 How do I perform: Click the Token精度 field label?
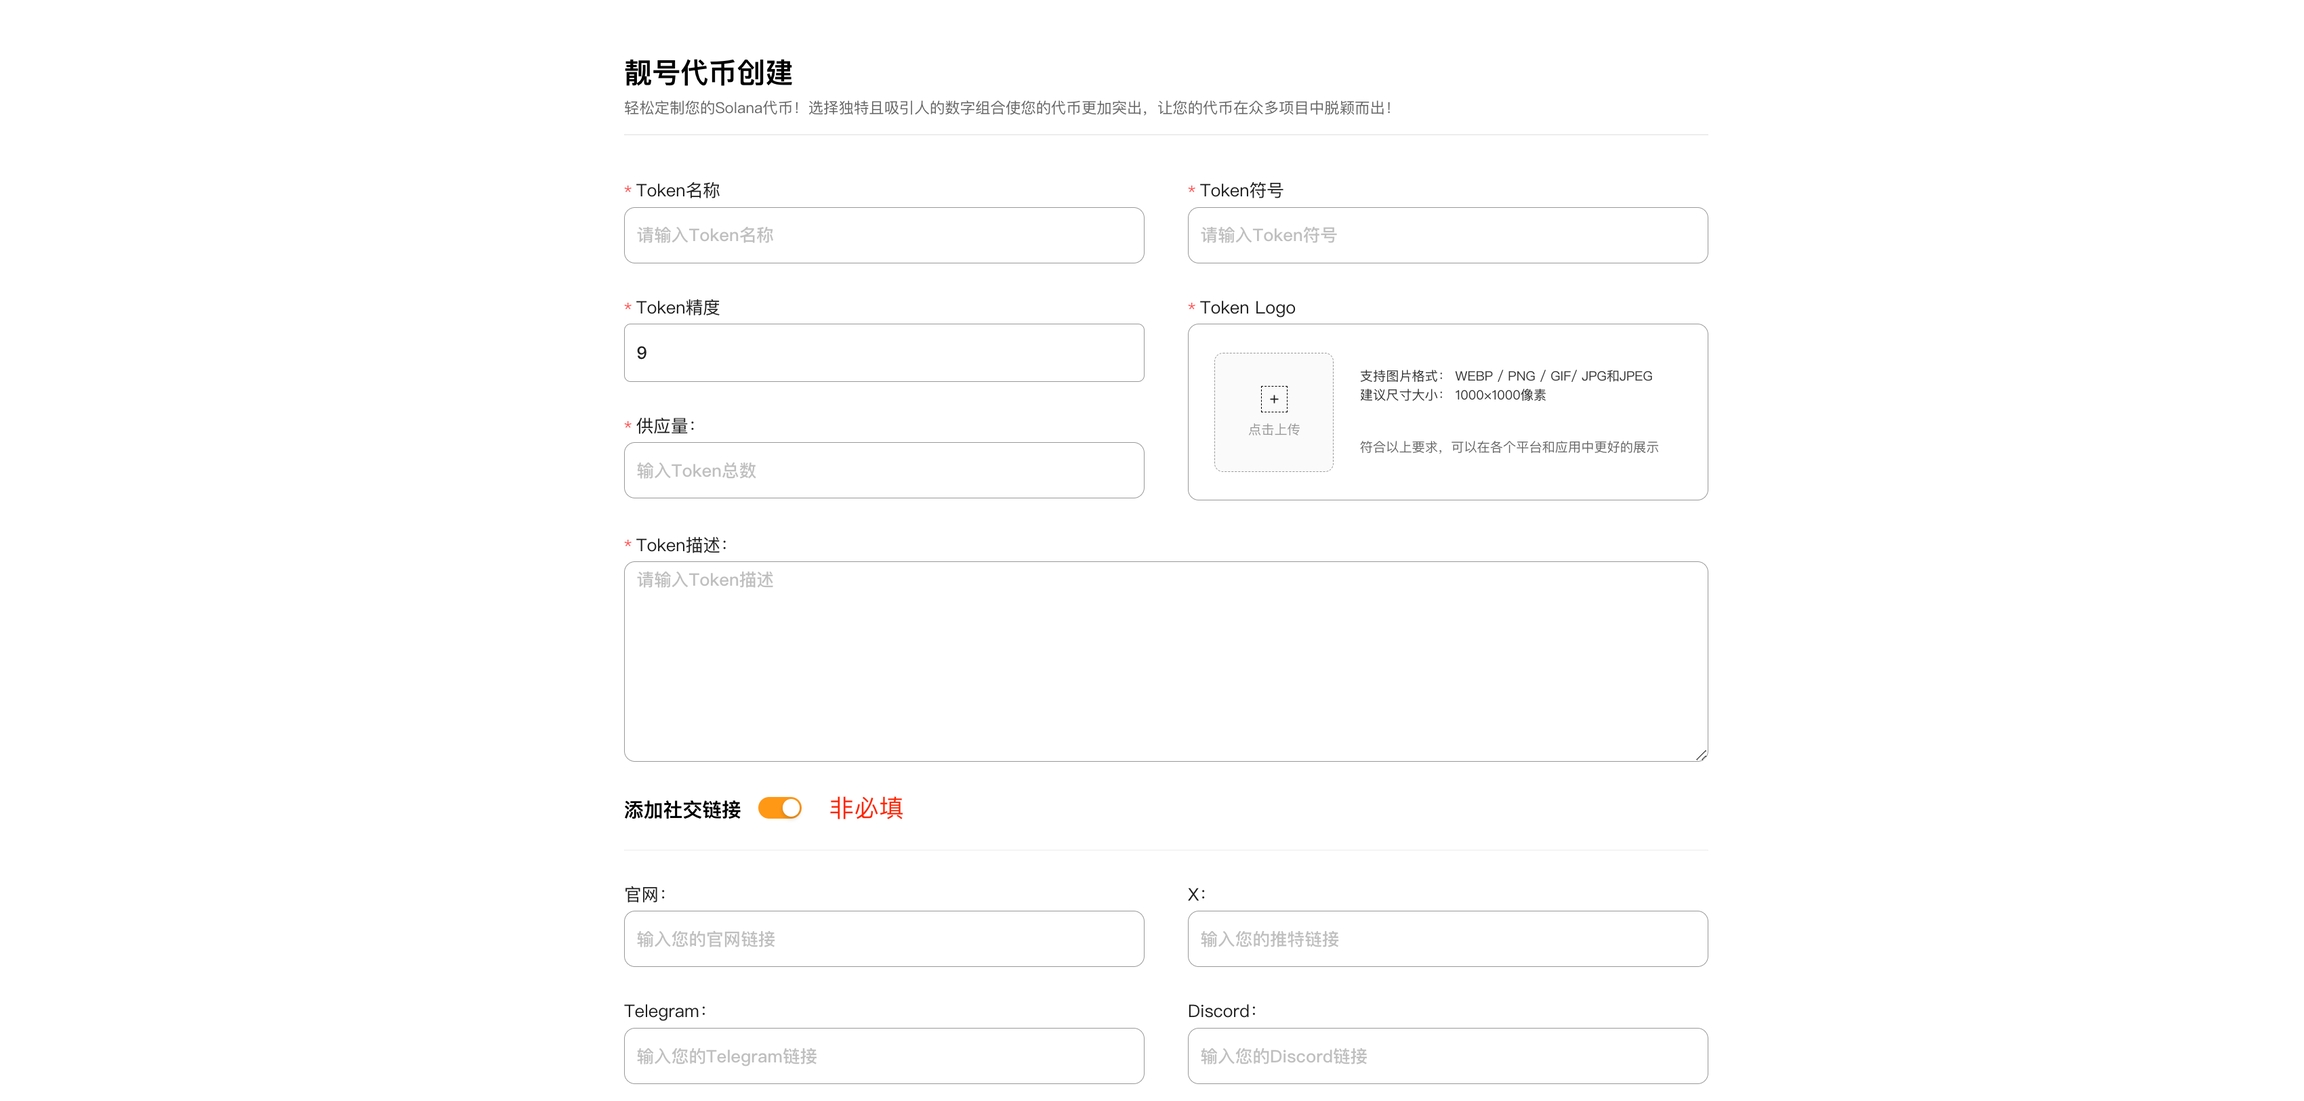point(677,308)
